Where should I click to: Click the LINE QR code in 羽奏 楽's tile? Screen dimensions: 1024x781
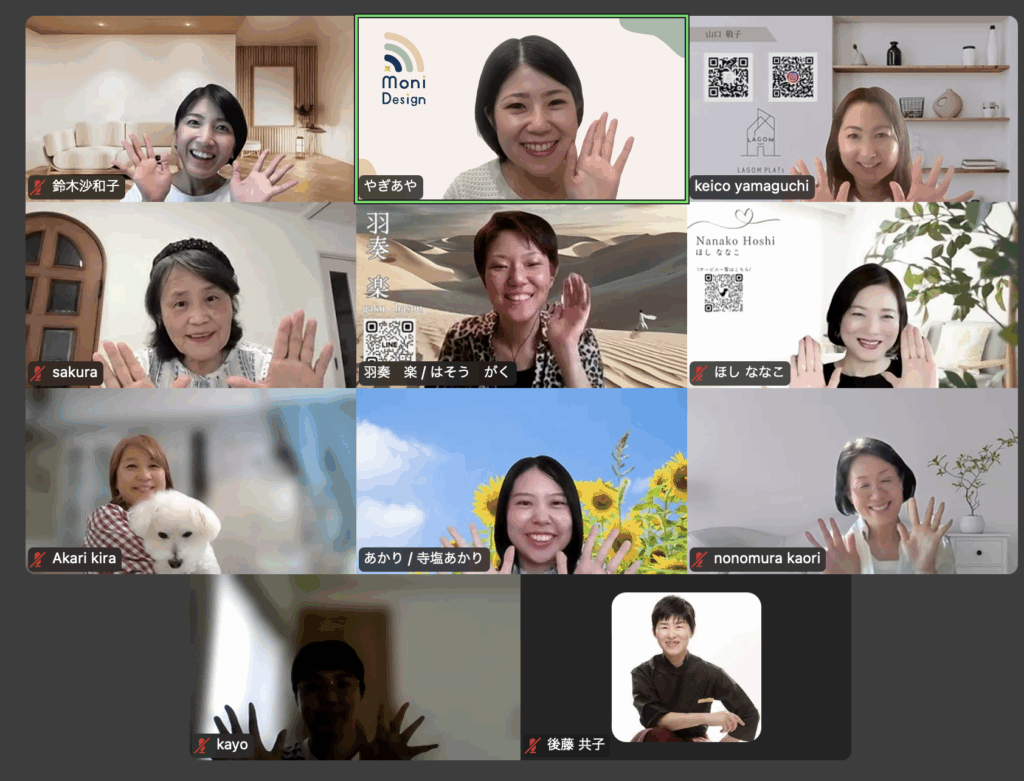tap(389, 343)
